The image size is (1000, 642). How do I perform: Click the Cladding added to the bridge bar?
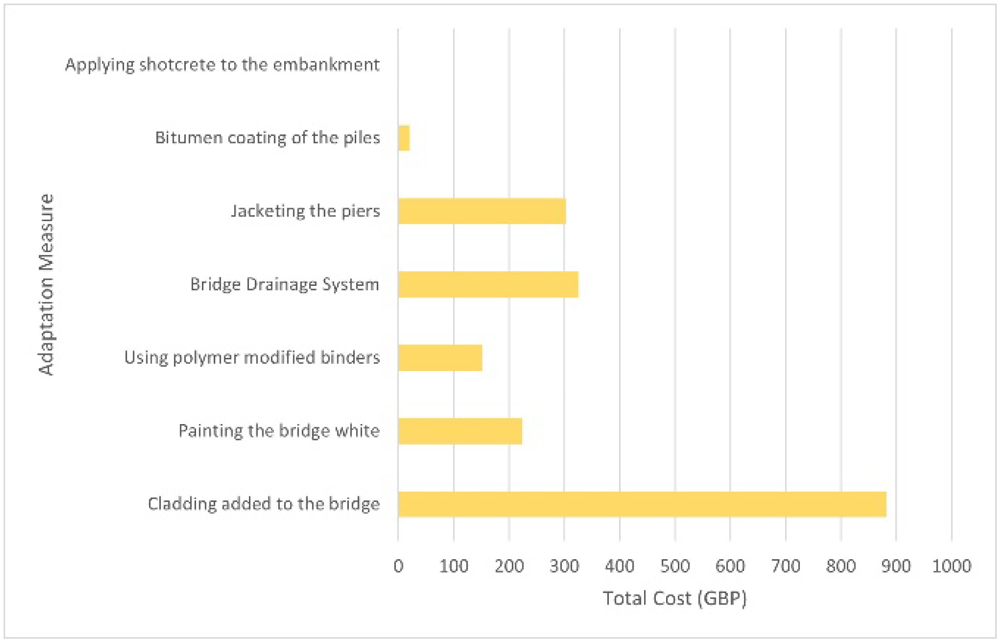(642, 504)
